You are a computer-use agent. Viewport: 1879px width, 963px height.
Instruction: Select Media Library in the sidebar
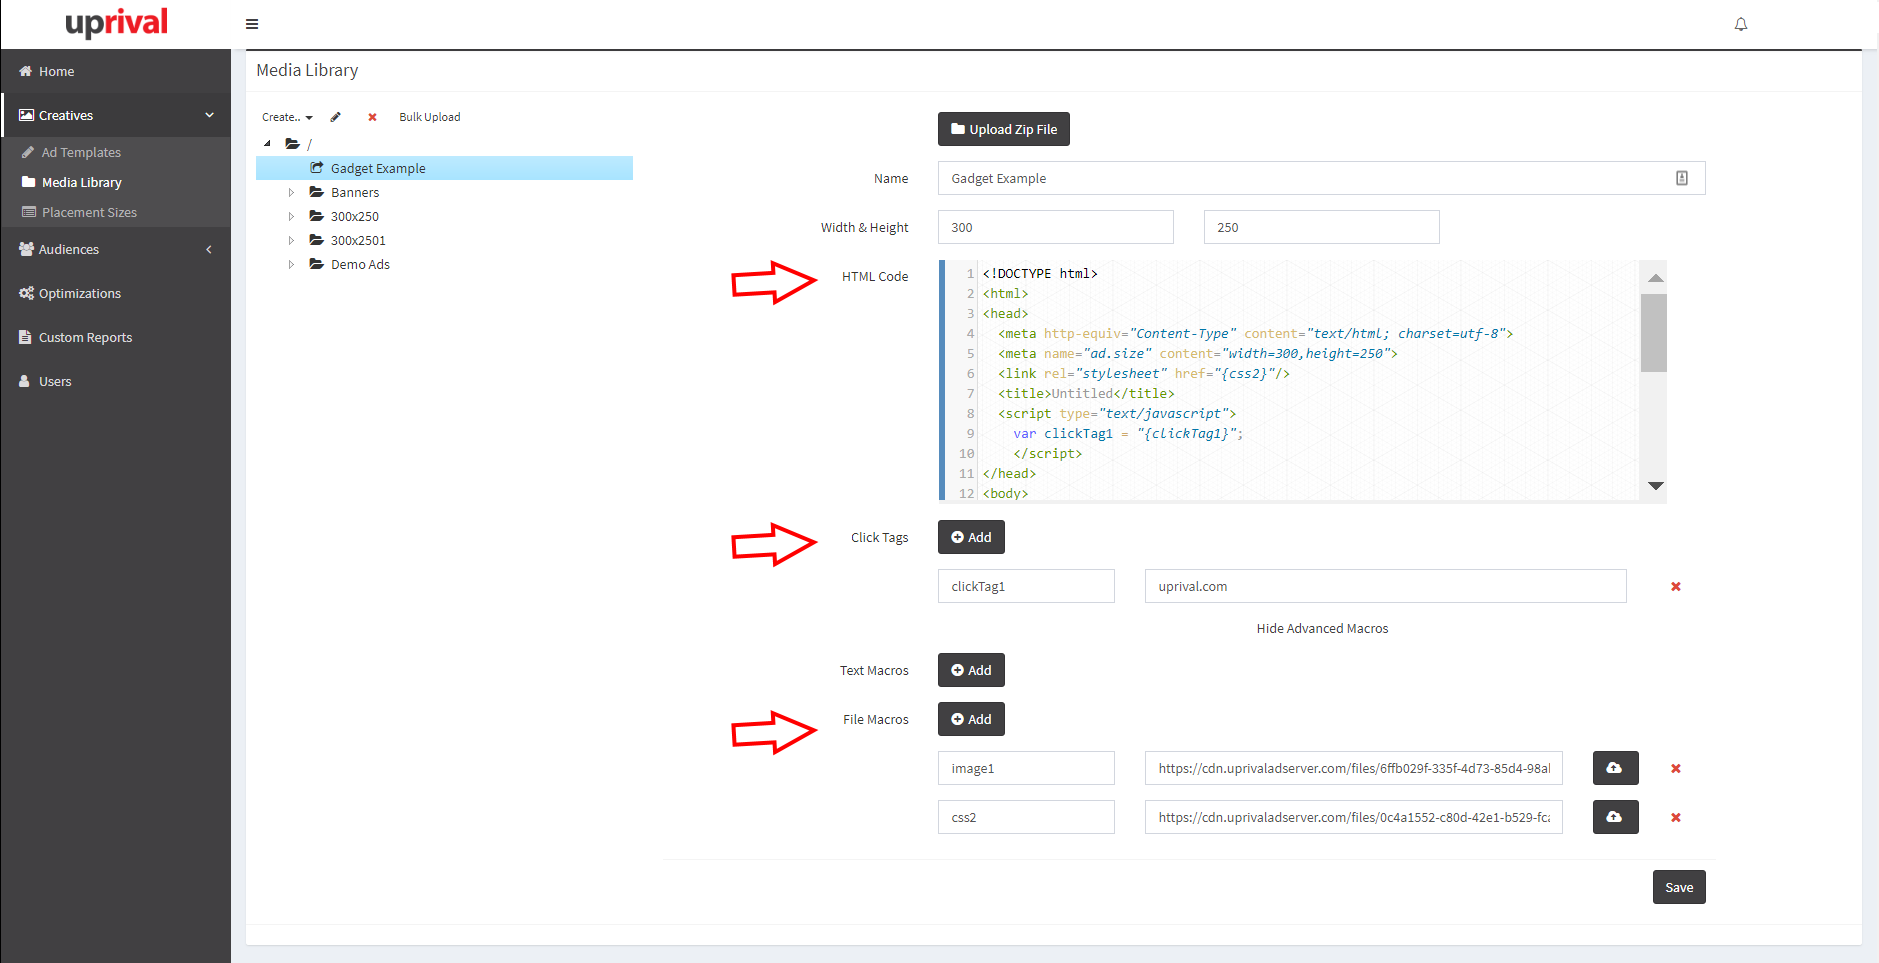pos(115,182)
